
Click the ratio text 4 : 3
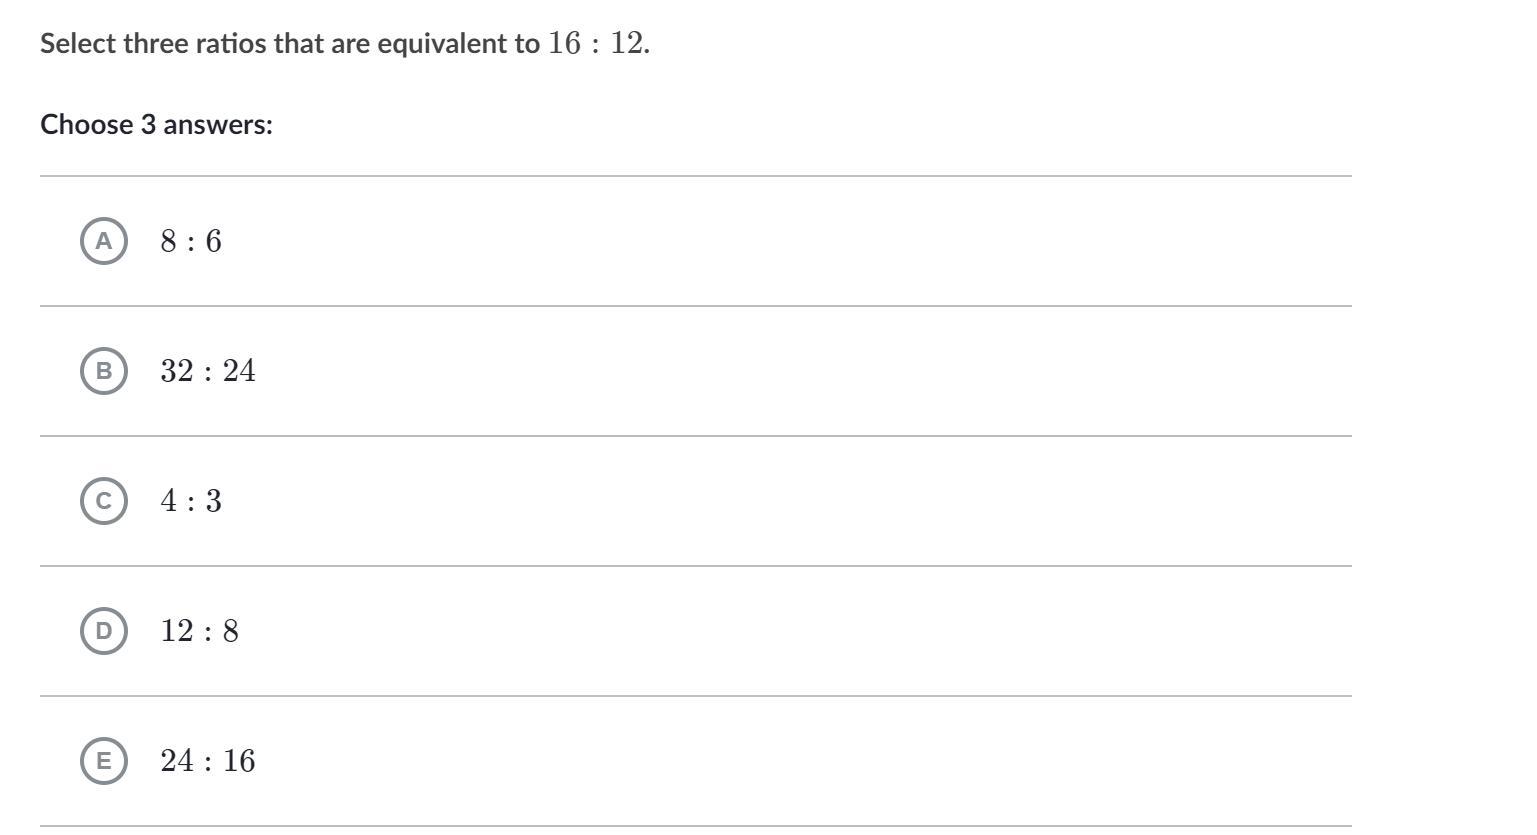191,501
